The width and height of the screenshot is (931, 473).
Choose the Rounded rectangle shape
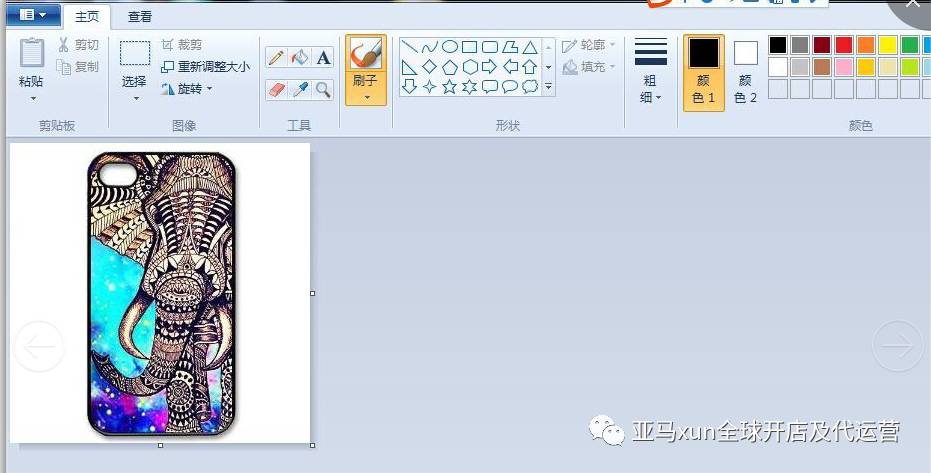(x=489, y=47)
